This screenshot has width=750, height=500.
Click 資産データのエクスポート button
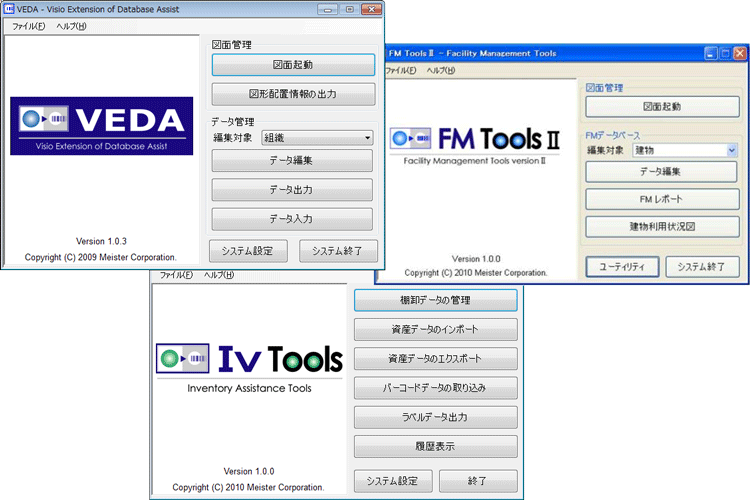coord(436,359)
